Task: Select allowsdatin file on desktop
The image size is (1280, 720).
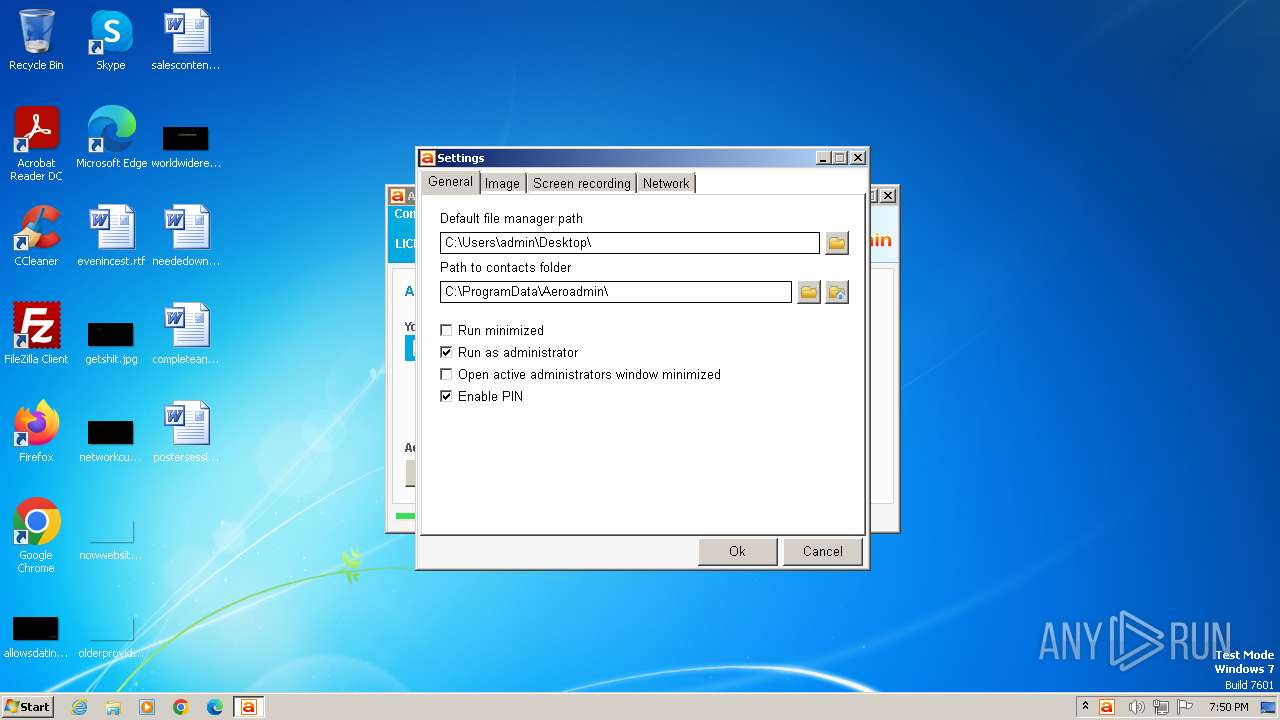Action: 36,636
